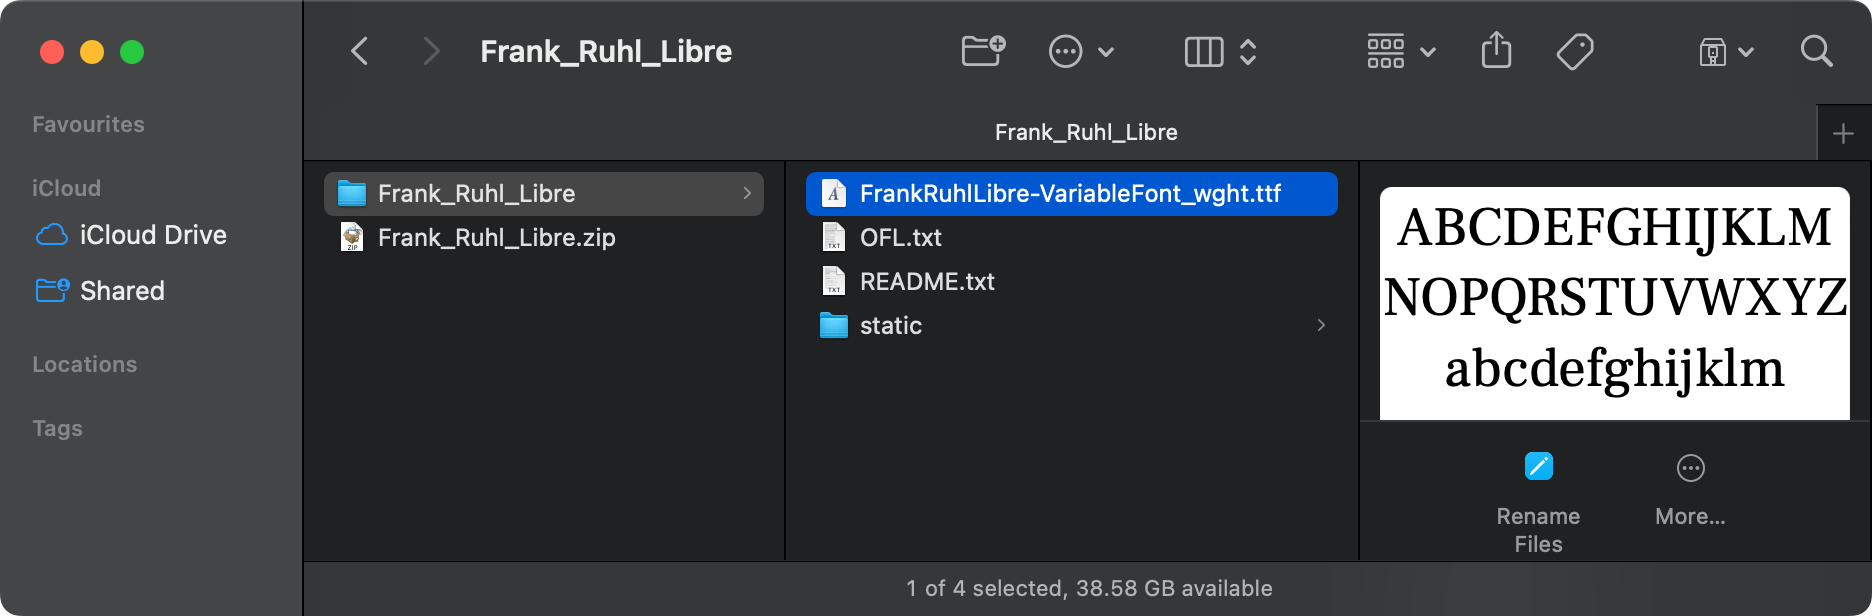The width and height of the screenshot is (1872, 616).
Task: Open the Shared sidebar location
Action: (122, 291)
